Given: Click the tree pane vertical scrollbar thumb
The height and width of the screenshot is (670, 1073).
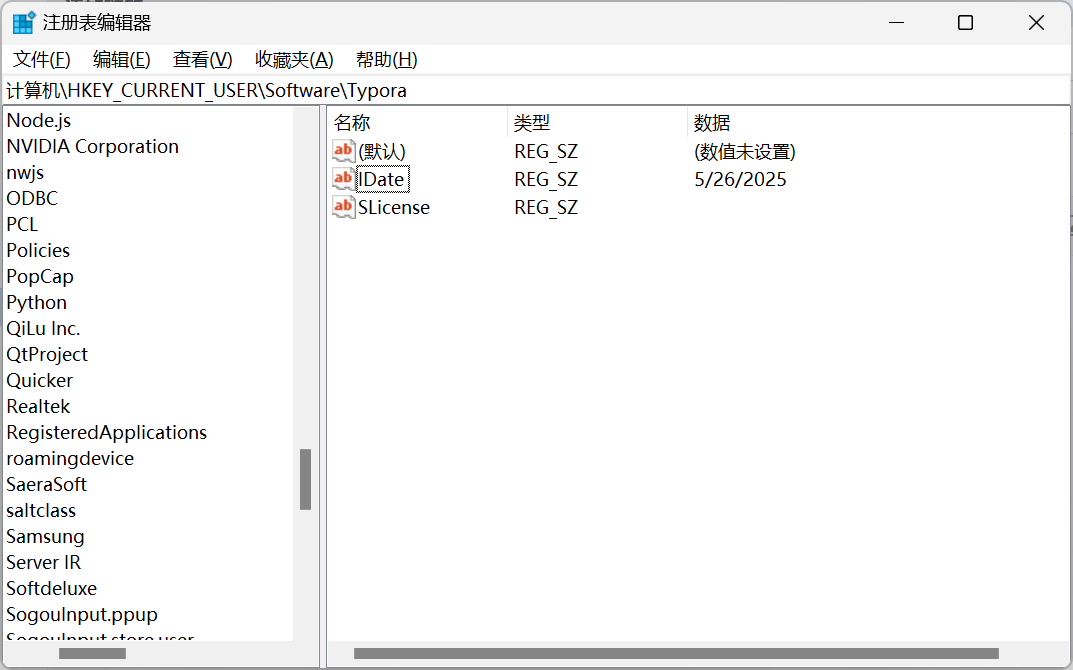Looking at the screenshot, I should click(x=305, y=479).
